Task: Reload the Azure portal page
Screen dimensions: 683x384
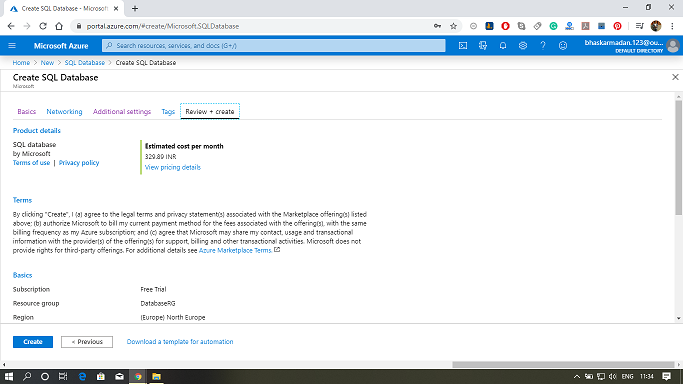Action: click(x=43, y=26)
